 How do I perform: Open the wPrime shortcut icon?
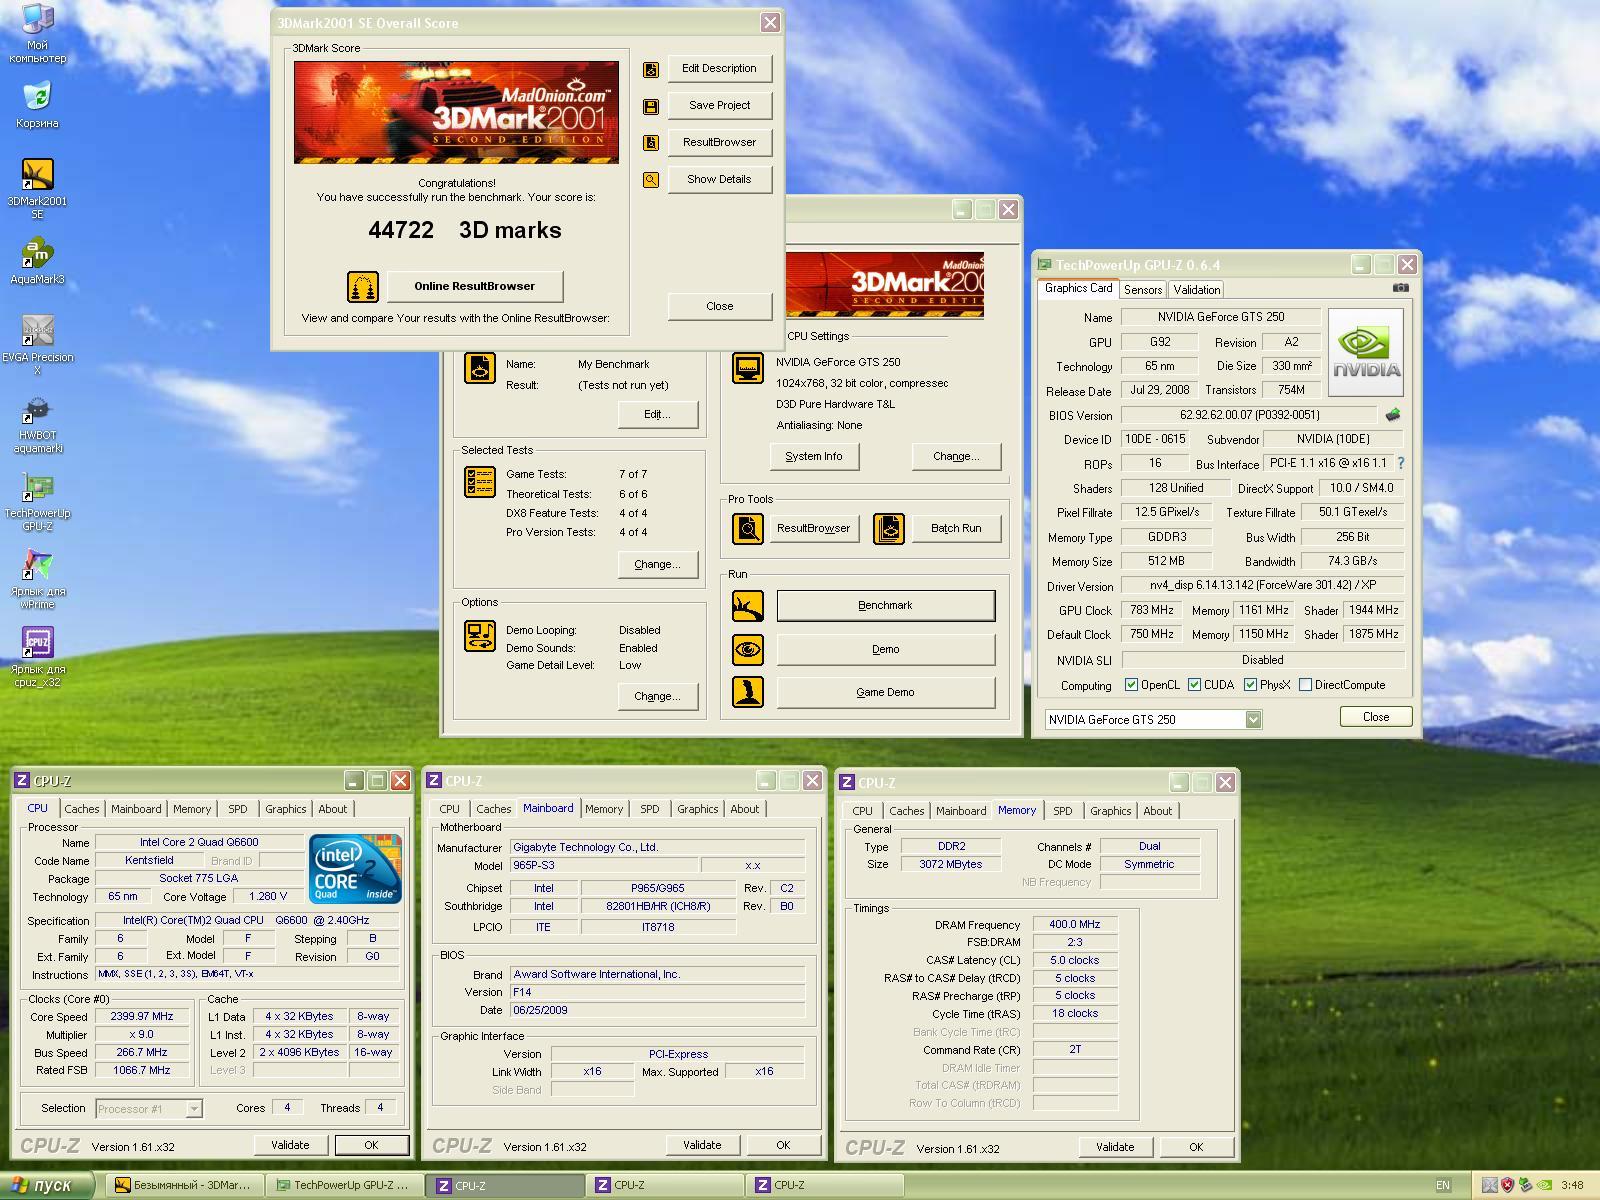(37, 580)
